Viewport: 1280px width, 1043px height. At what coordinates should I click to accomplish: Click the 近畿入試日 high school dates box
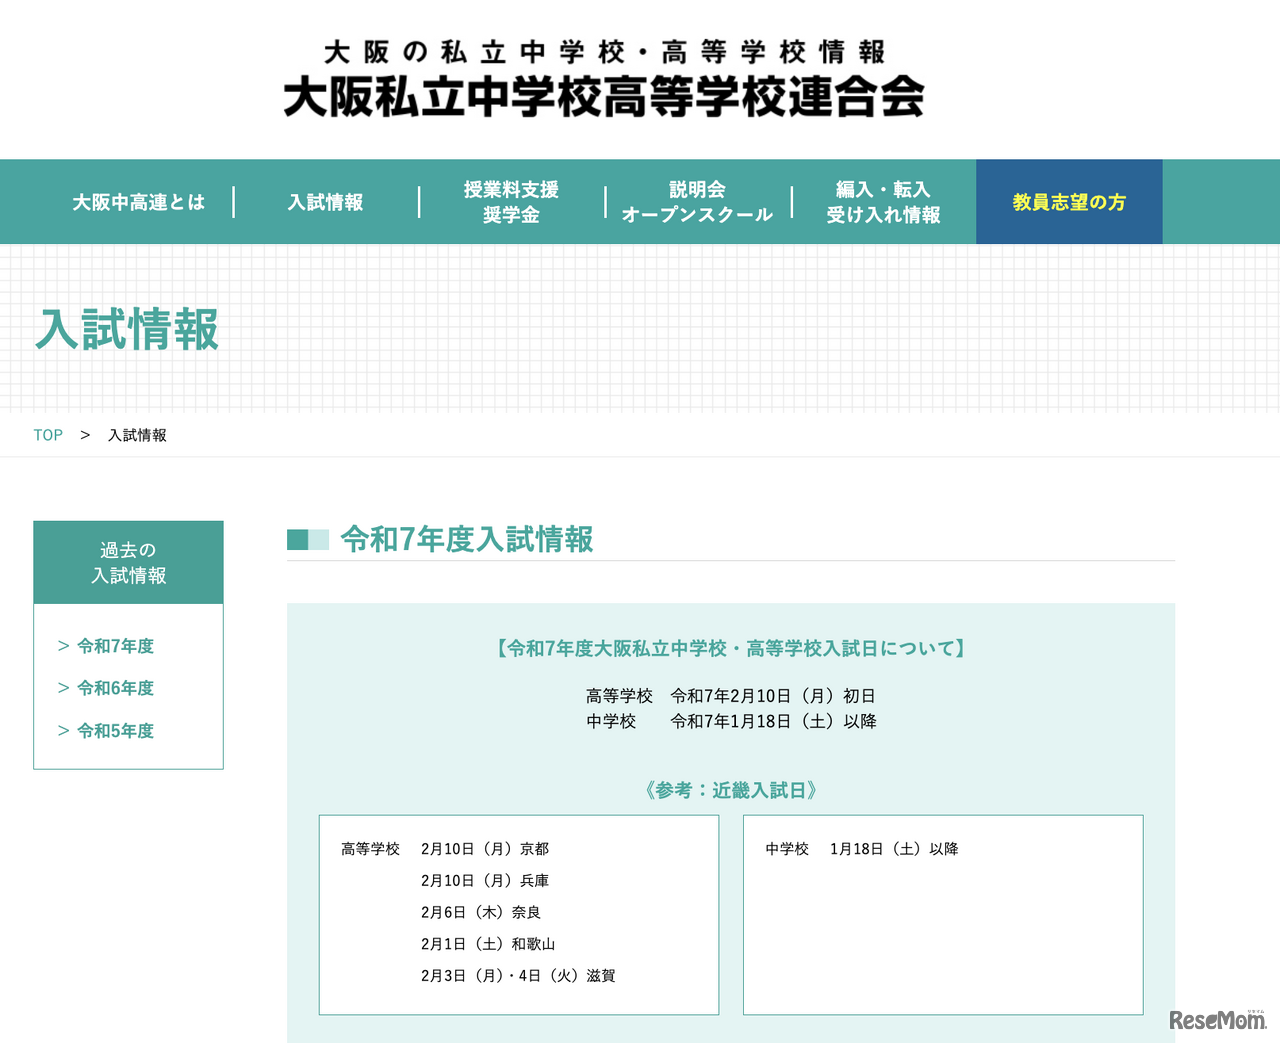pos(518,913)
